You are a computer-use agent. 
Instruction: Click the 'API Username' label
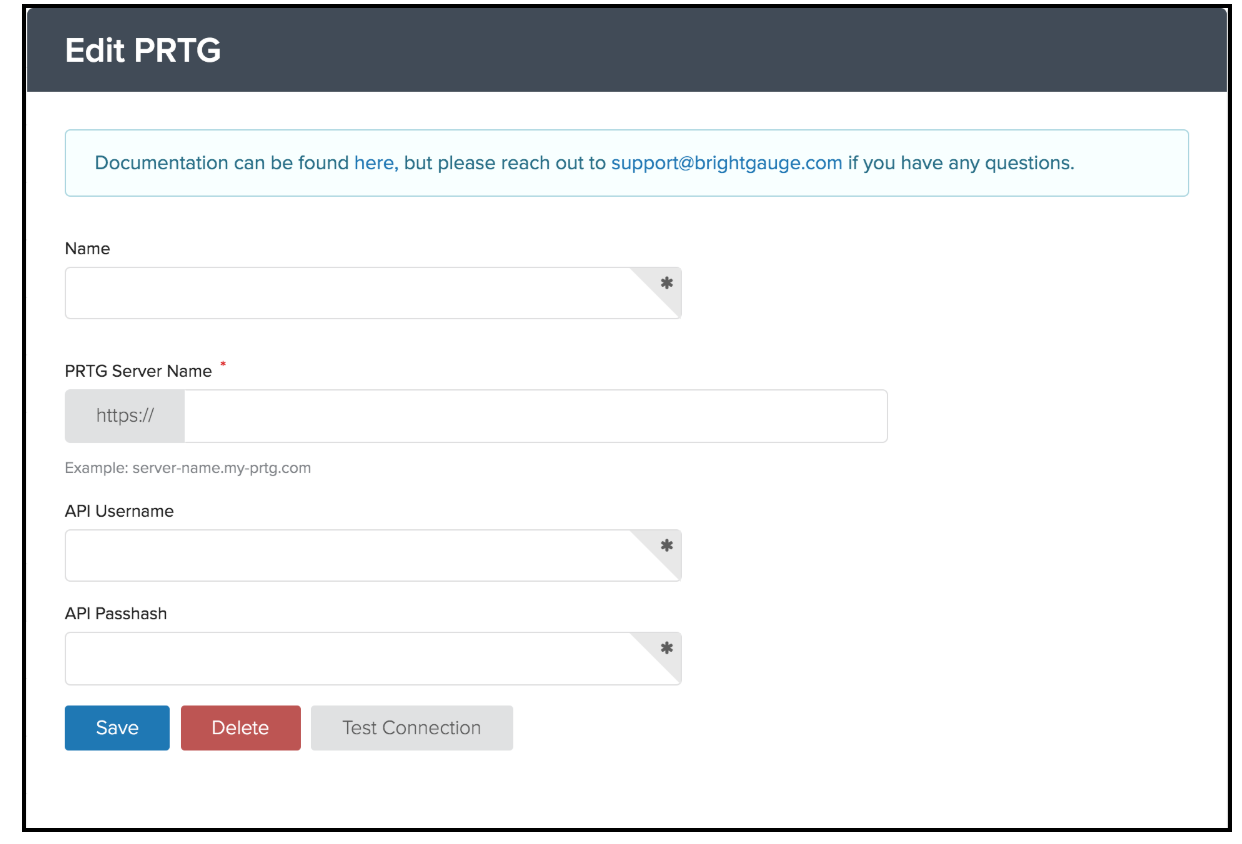pyautogui.click(x=119, y=511)
